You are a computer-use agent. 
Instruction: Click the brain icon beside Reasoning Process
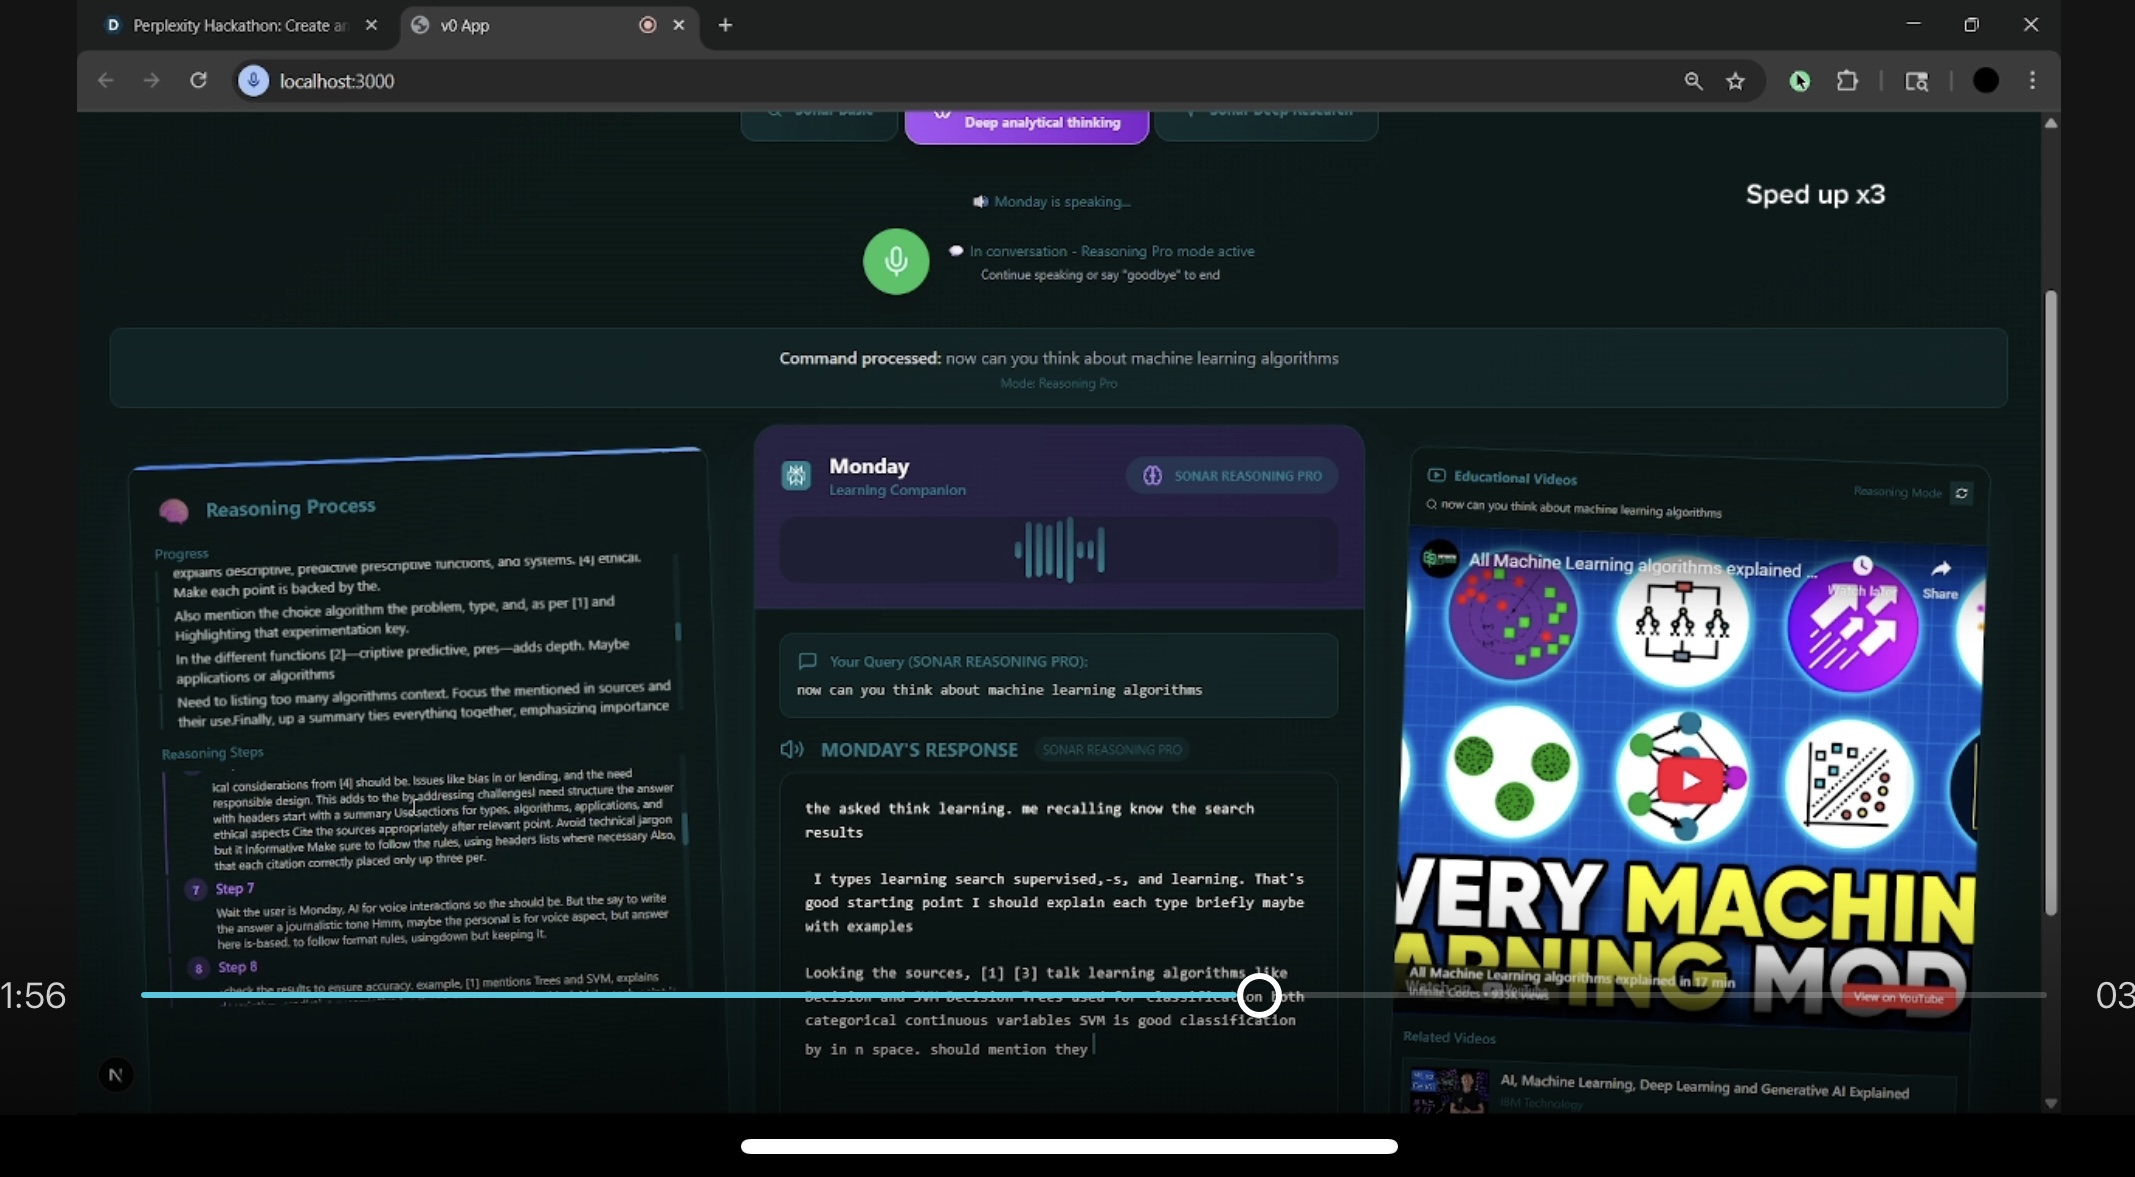click(174, 511)
